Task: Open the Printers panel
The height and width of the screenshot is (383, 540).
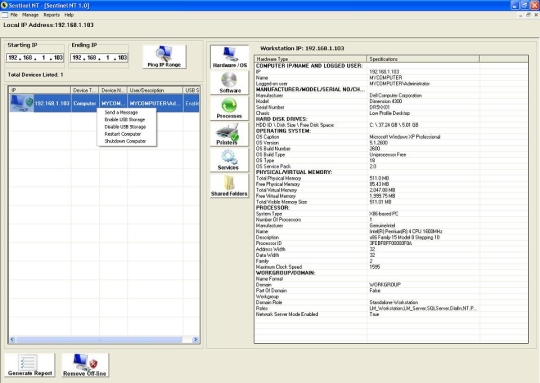Action: pos(229,134)
